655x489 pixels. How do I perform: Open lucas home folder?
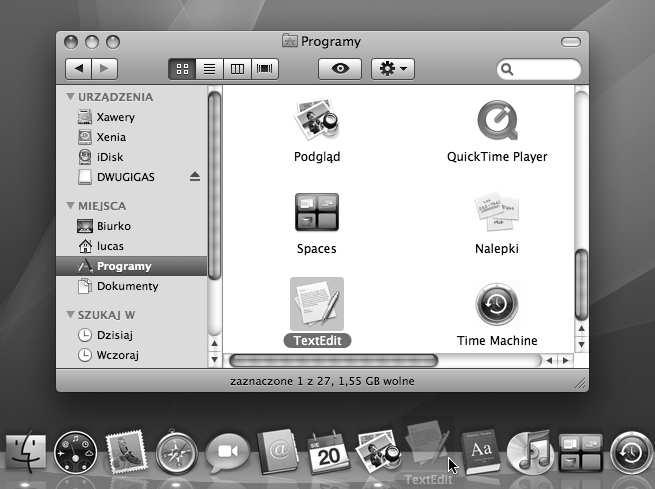(131, 246)
